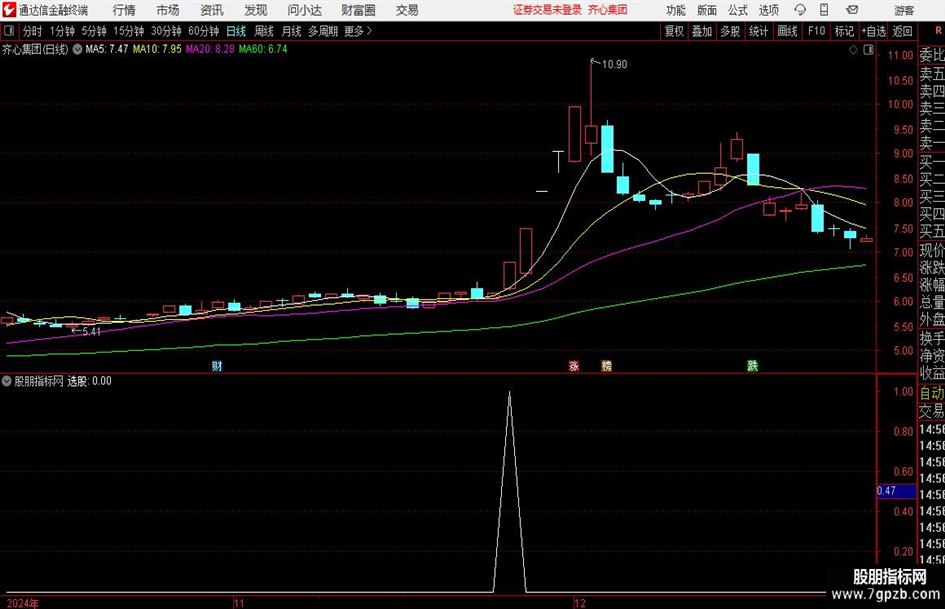Viewport: 945px width, 609px height.
Task: Open the 发现 menu
Action: (256, 10)
